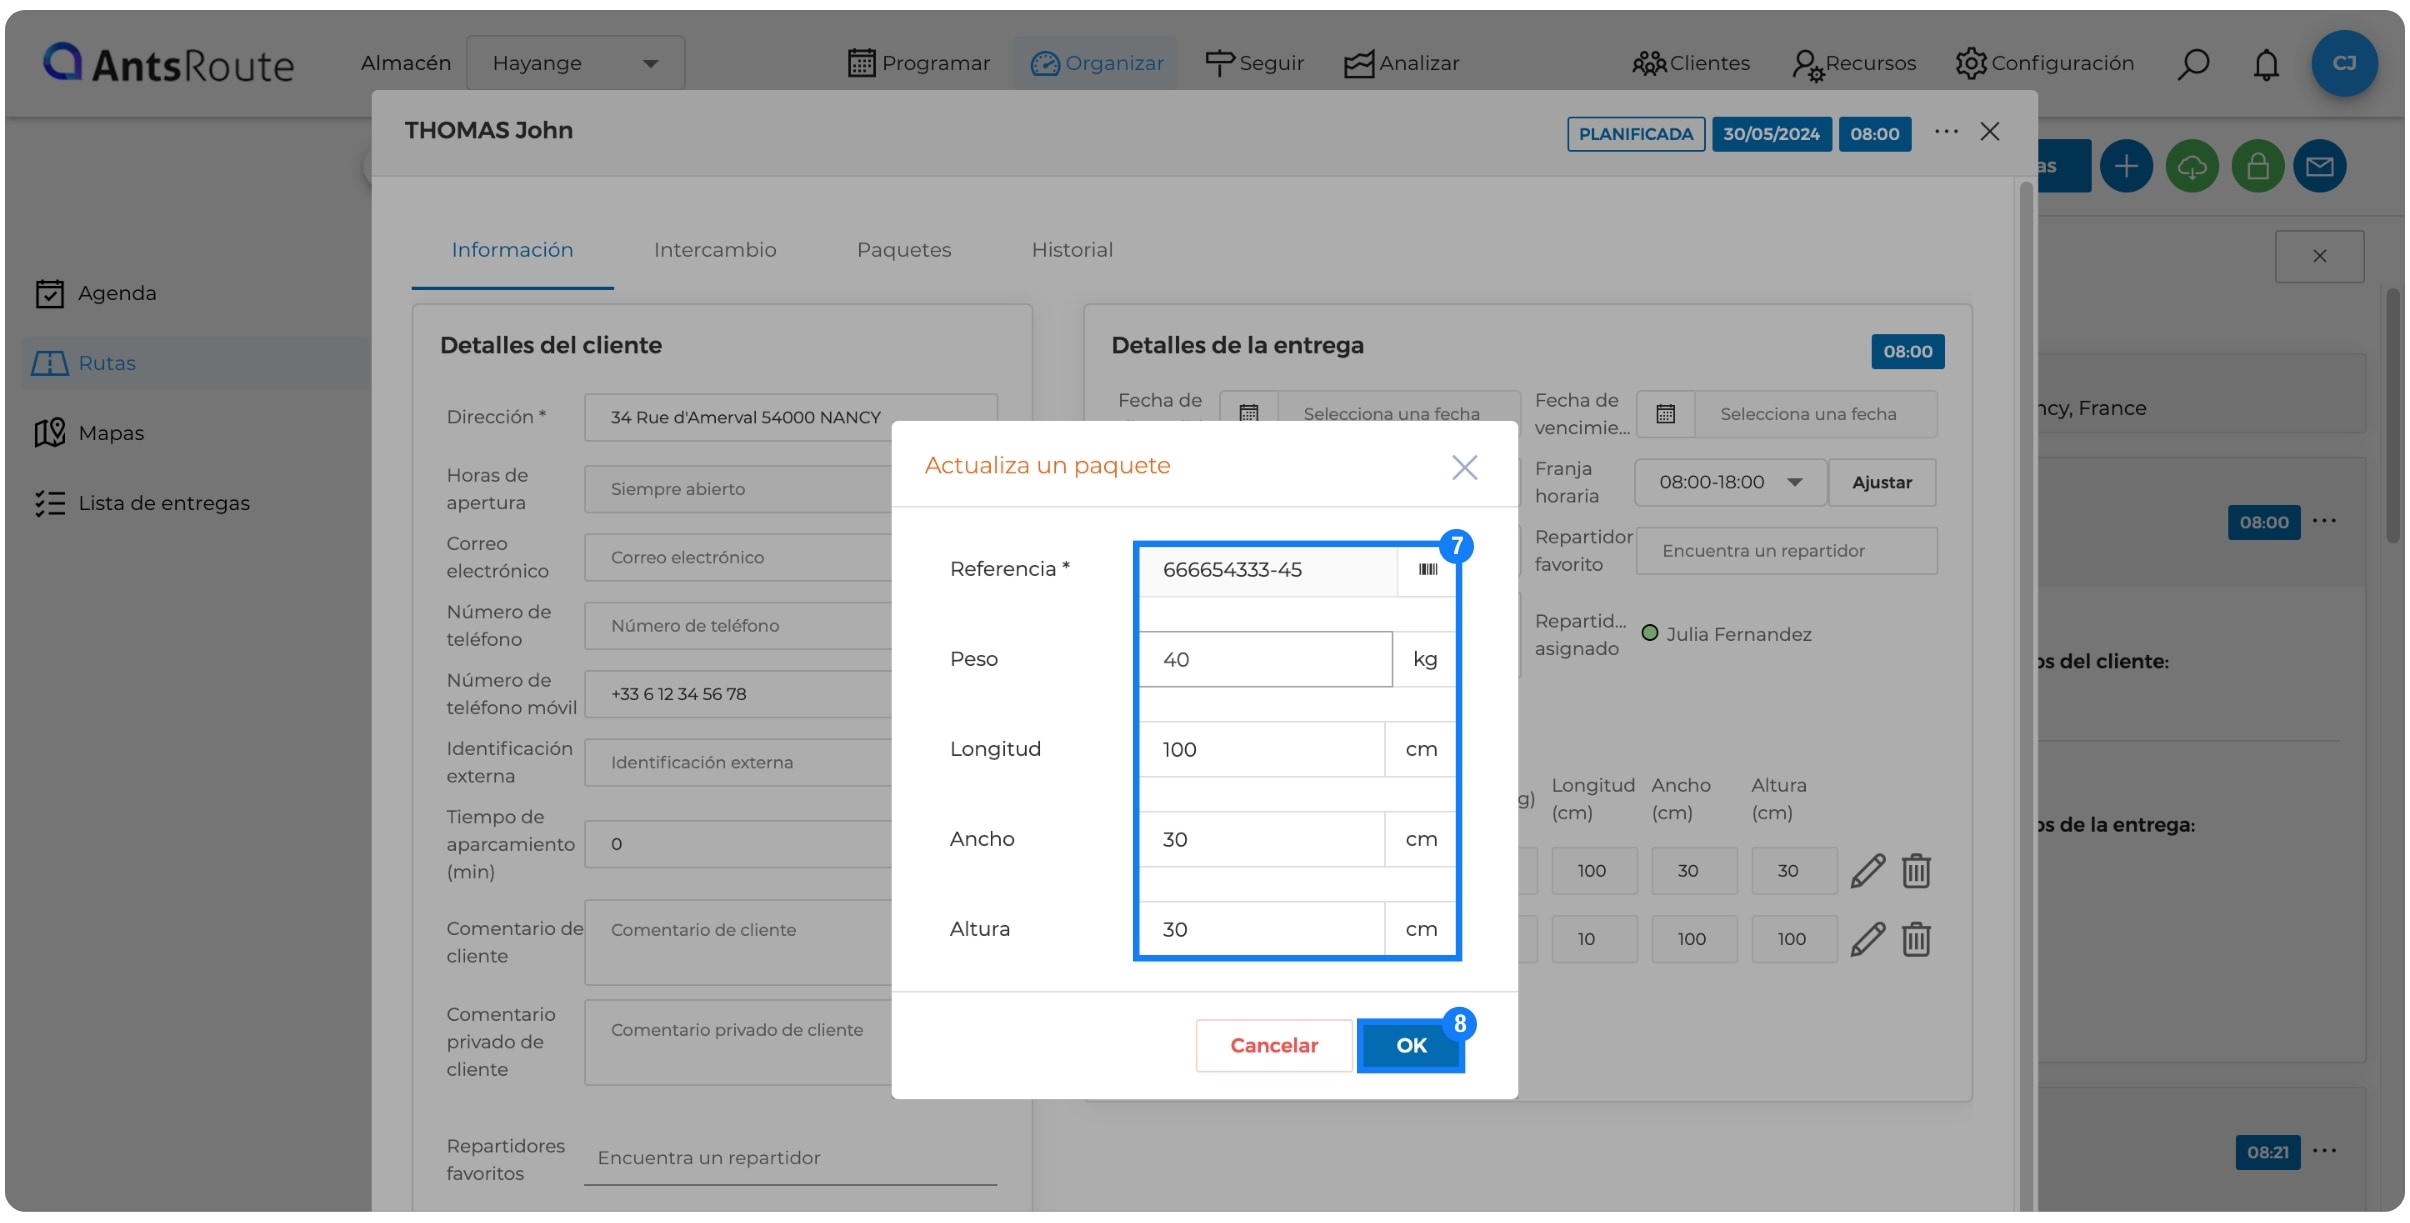The image size is (2410, 1223).
Task: Open the Recursos section
Action: coord(1854,63)
